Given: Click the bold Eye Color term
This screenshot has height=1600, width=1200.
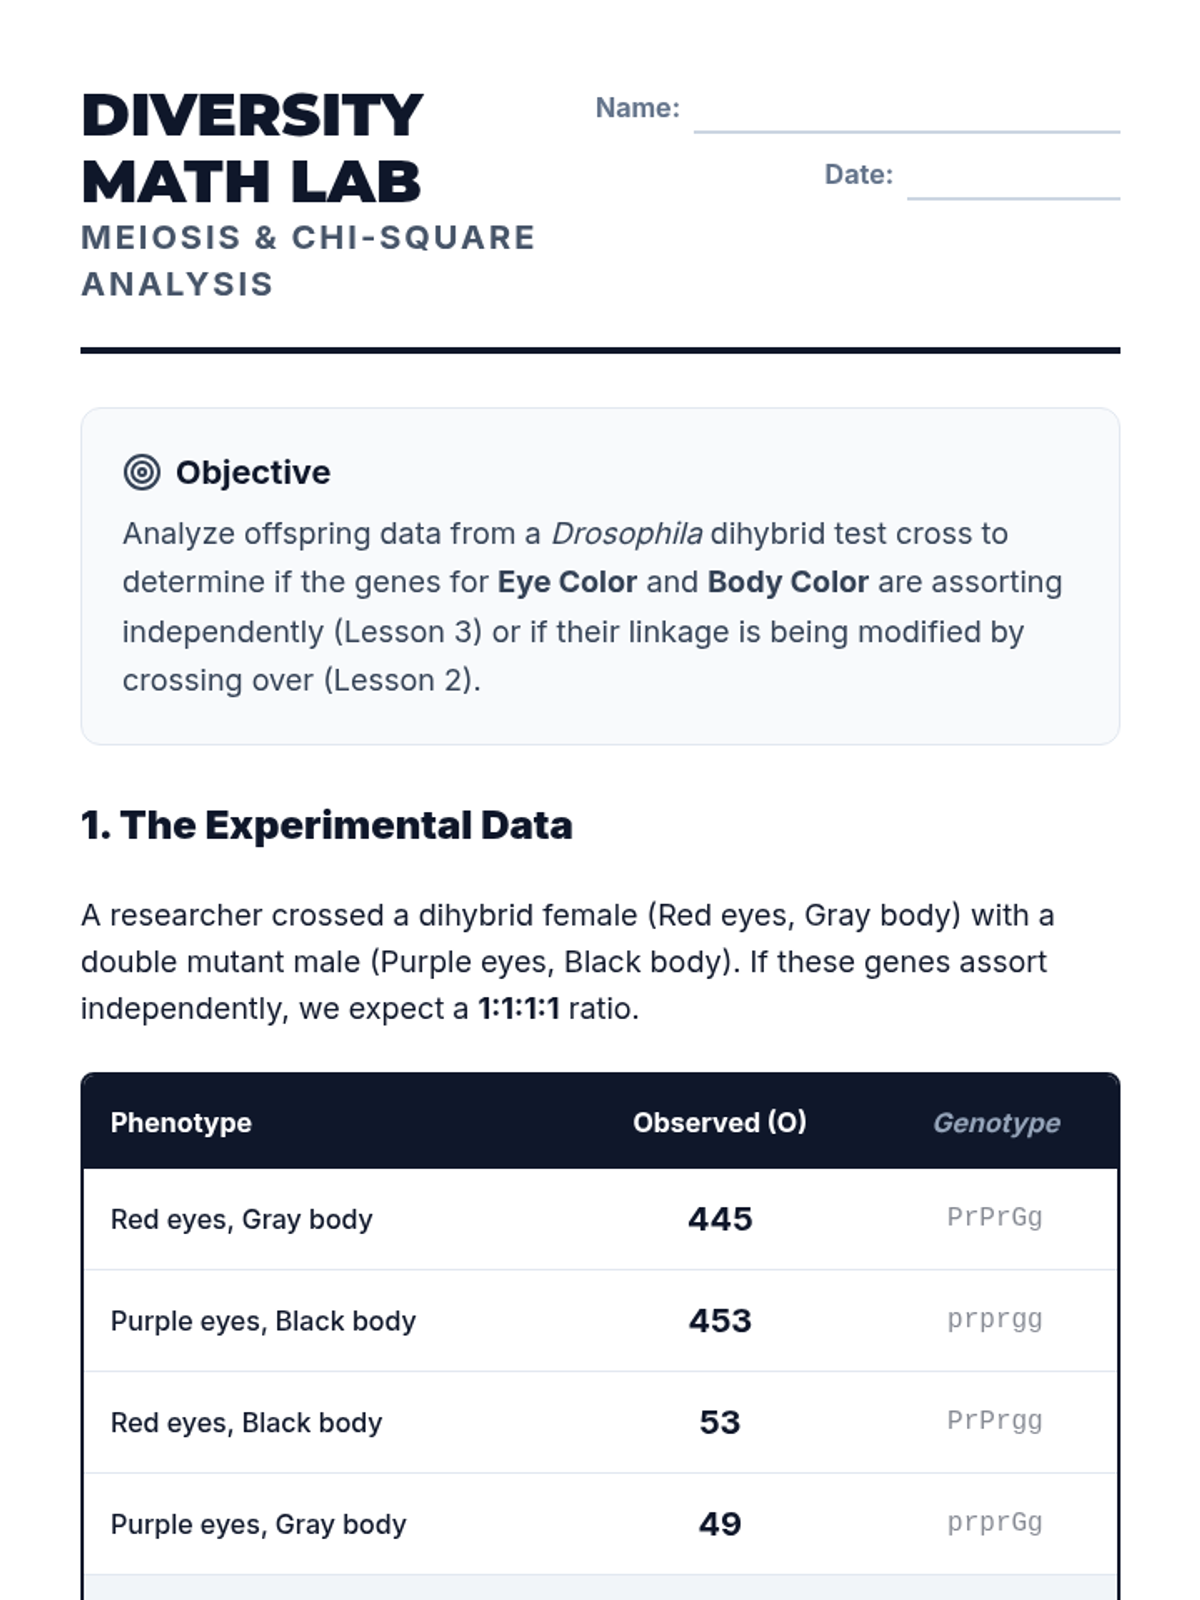Looking at the screenshot, I should 567,582.
